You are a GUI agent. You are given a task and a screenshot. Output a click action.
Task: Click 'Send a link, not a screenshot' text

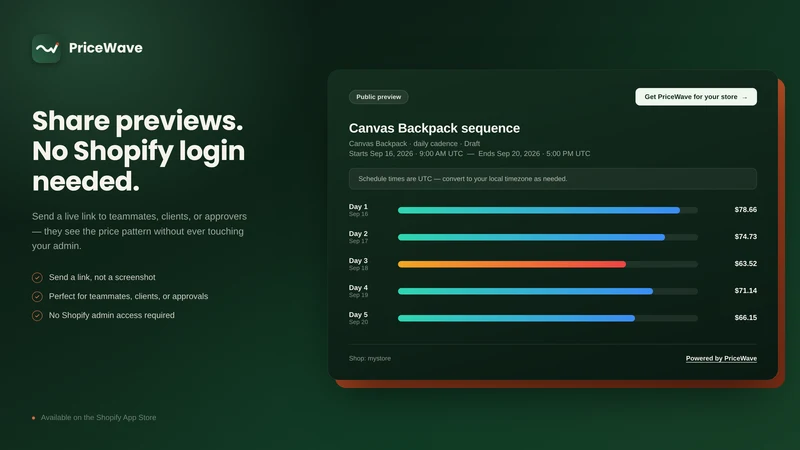[102, 278]
